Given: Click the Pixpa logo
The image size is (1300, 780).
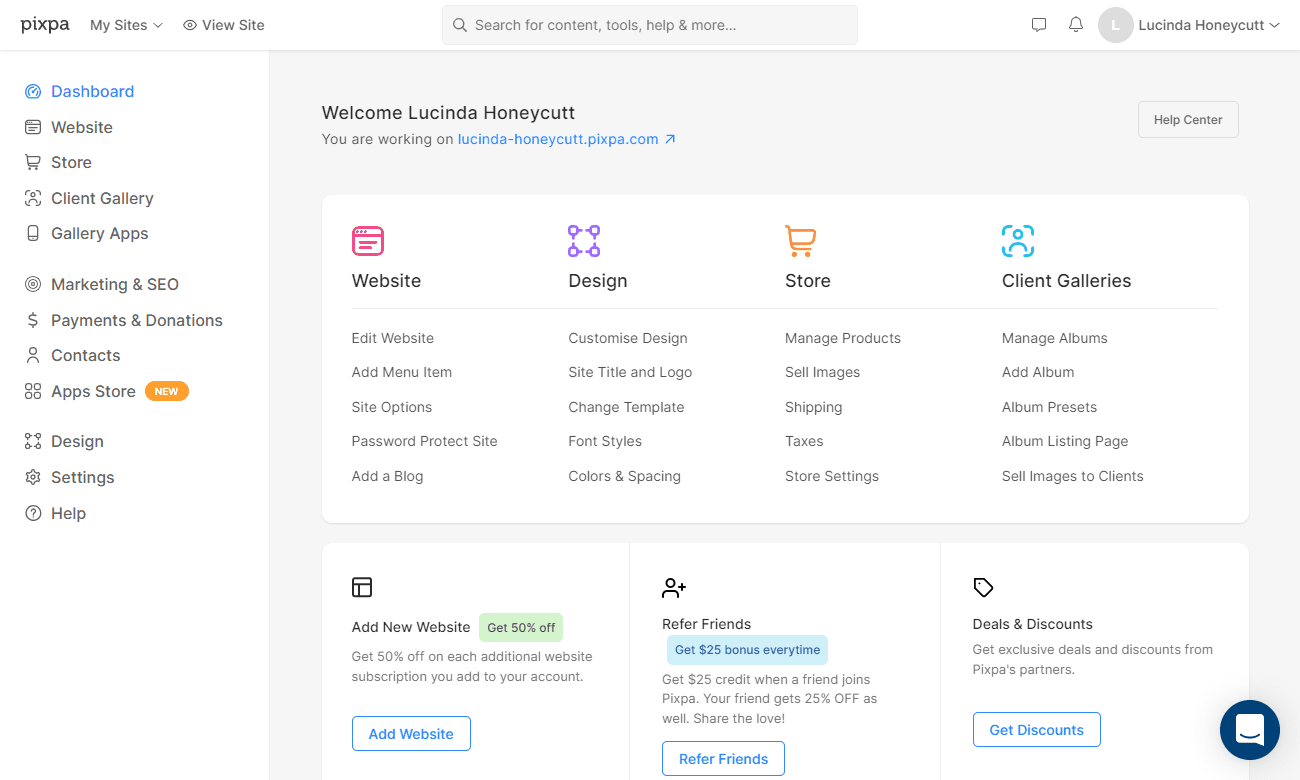Looking at the screenshot, I should click(45, 25).
